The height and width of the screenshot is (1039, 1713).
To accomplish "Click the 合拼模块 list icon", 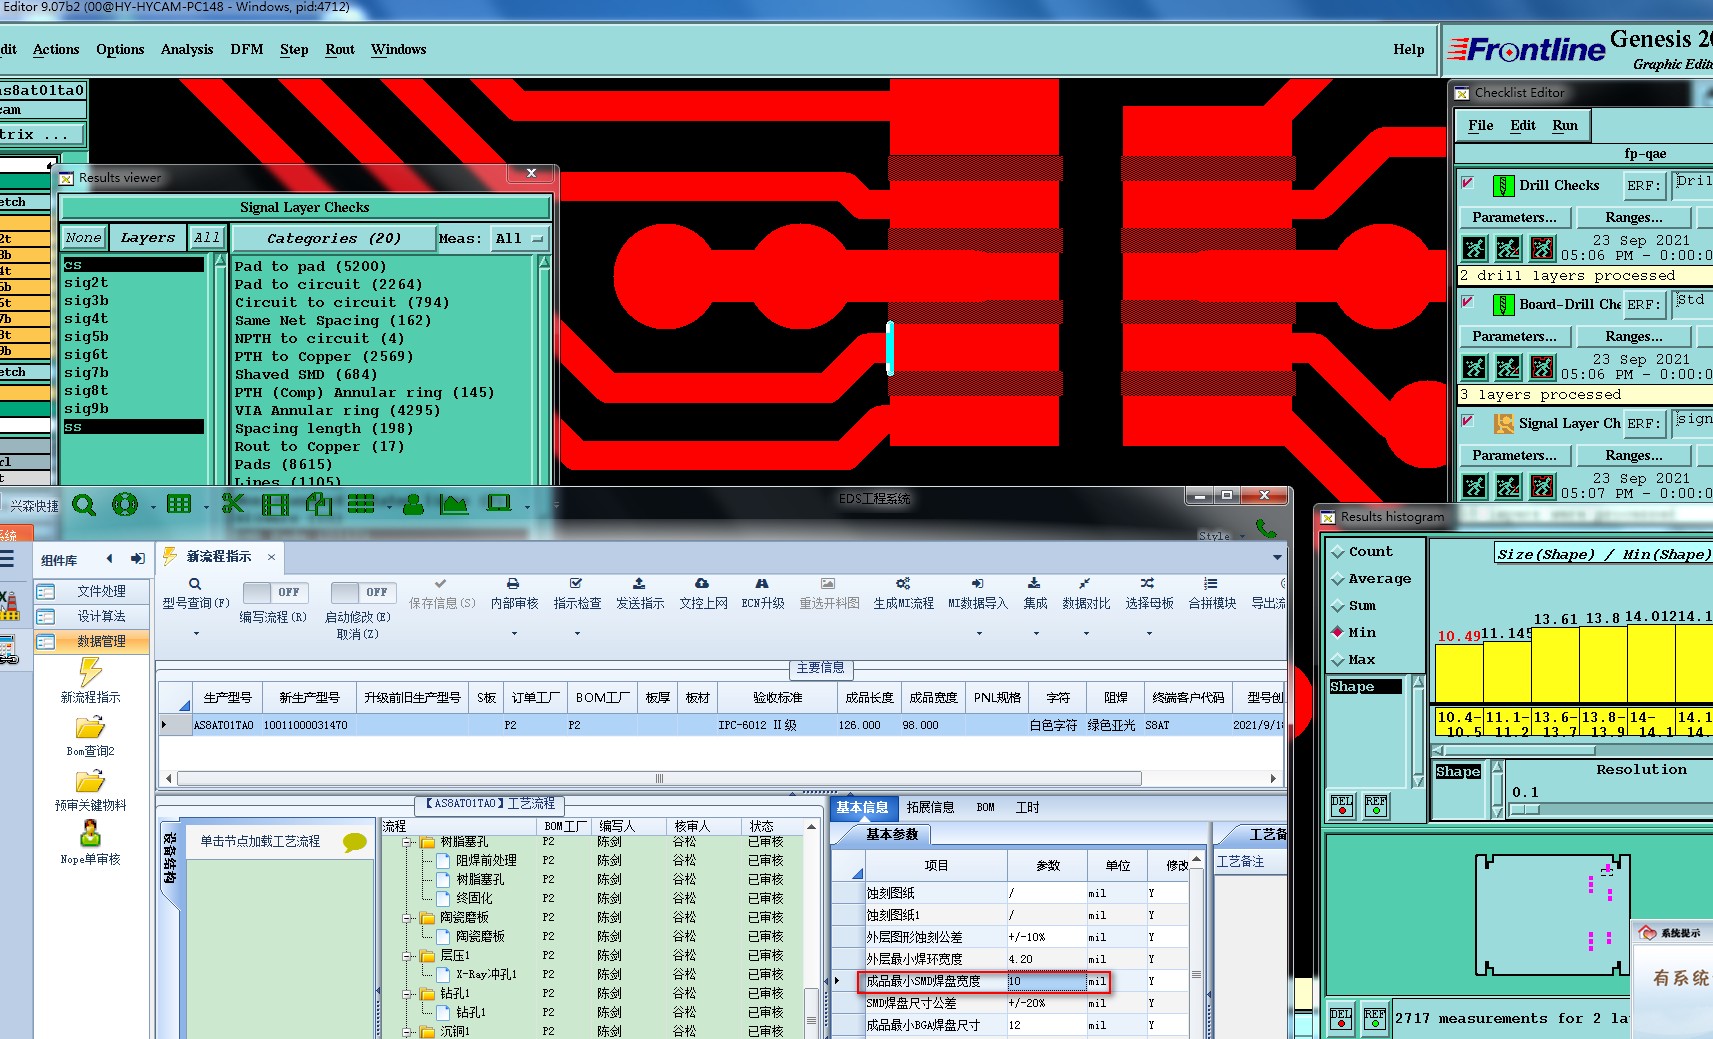I will 1211,583.
